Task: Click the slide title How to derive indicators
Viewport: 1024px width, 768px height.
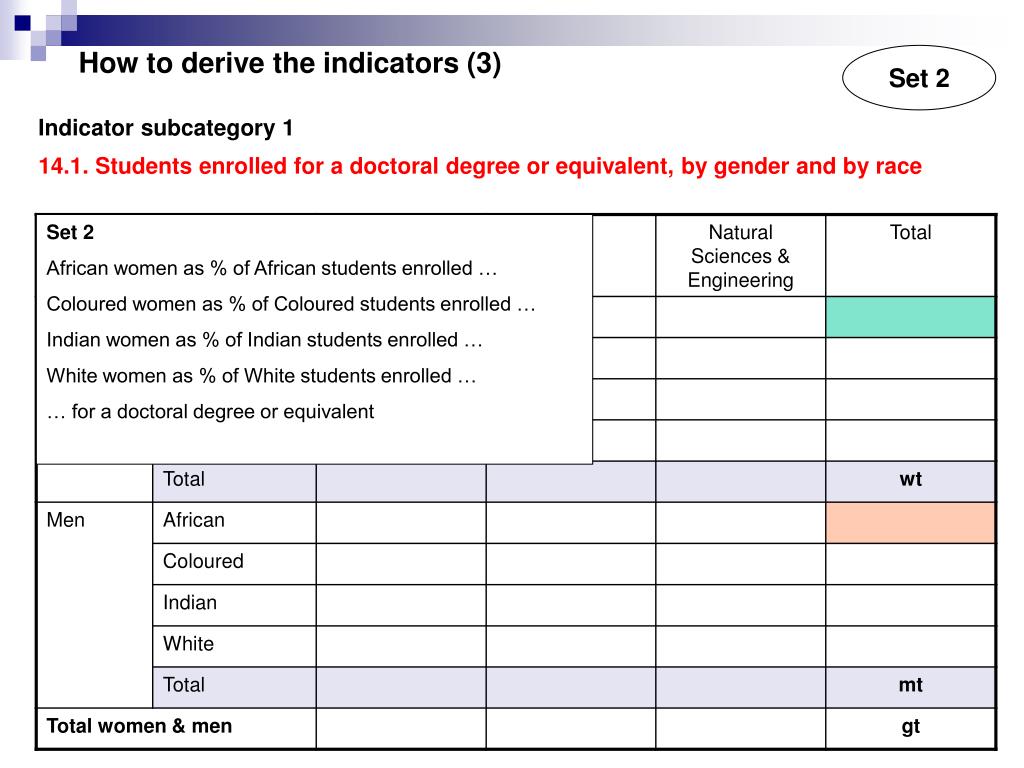Action: pos(290,63)
